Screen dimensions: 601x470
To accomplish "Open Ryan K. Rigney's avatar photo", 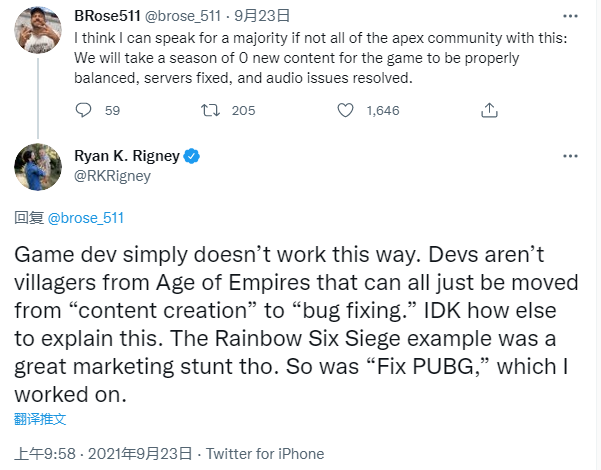I will pos(39,166).
